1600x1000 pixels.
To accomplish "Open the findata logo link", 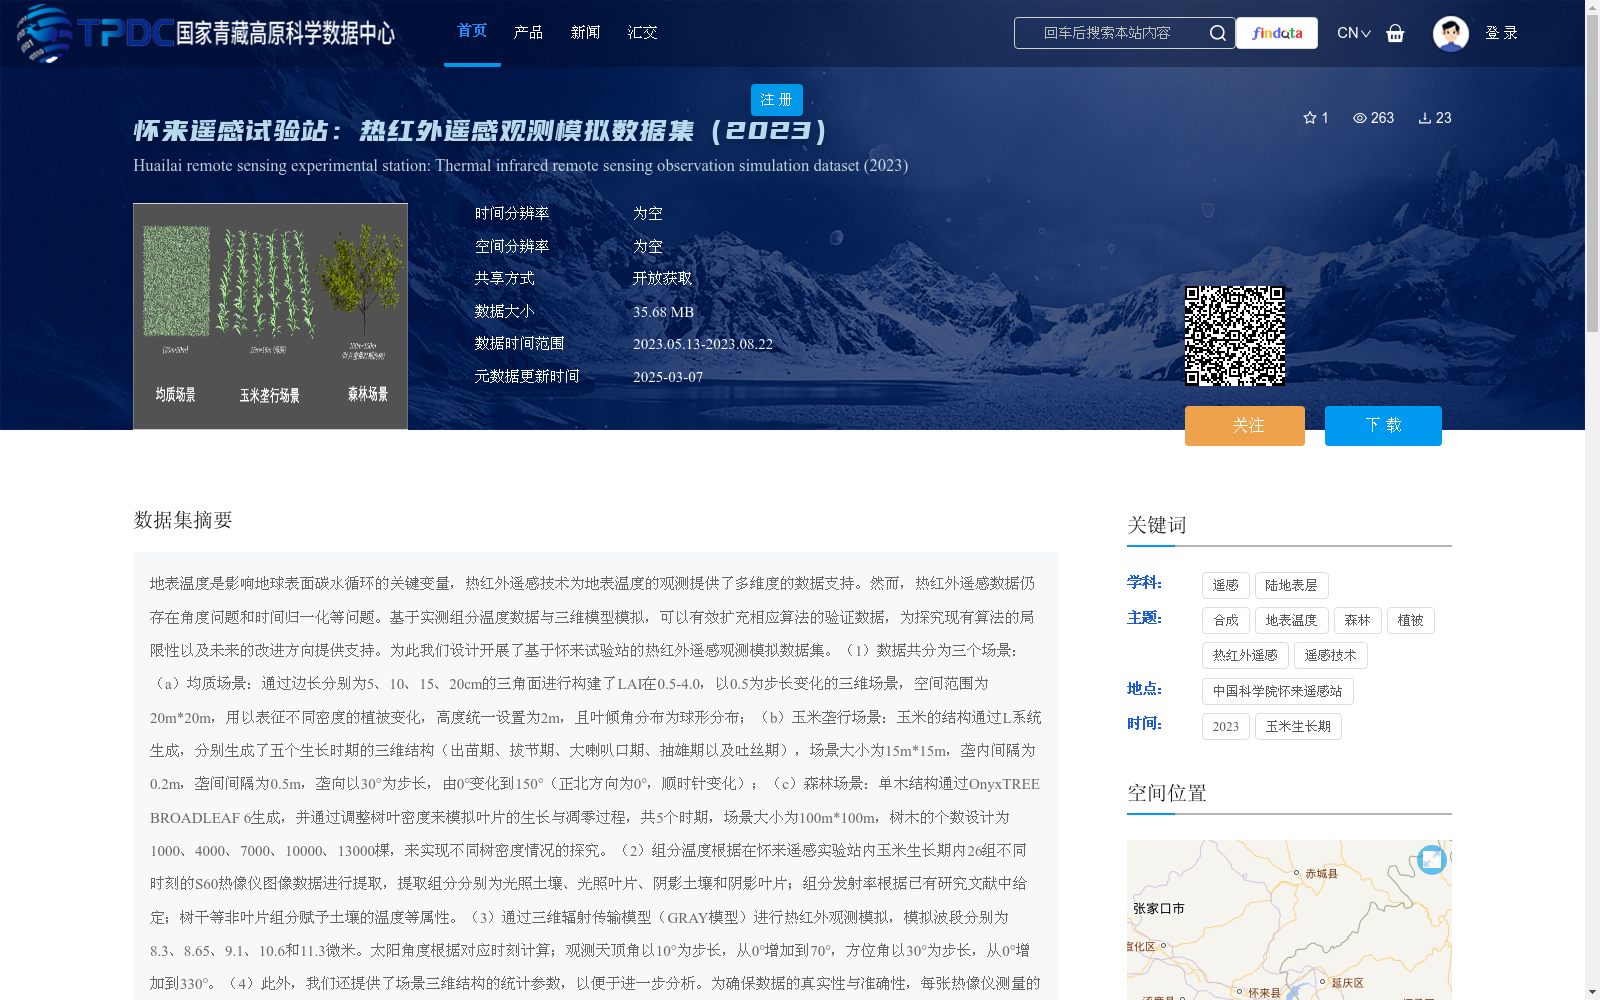I will (x=1277, y=33).
